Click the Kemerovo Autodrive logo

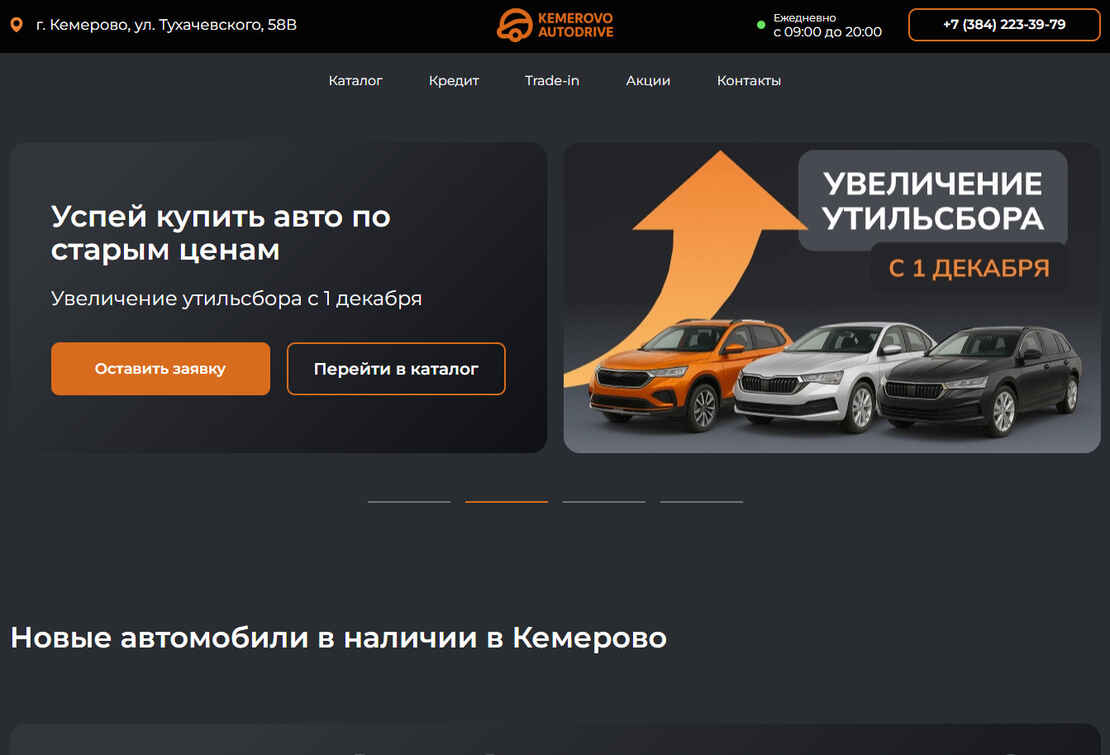pos(554,25)
